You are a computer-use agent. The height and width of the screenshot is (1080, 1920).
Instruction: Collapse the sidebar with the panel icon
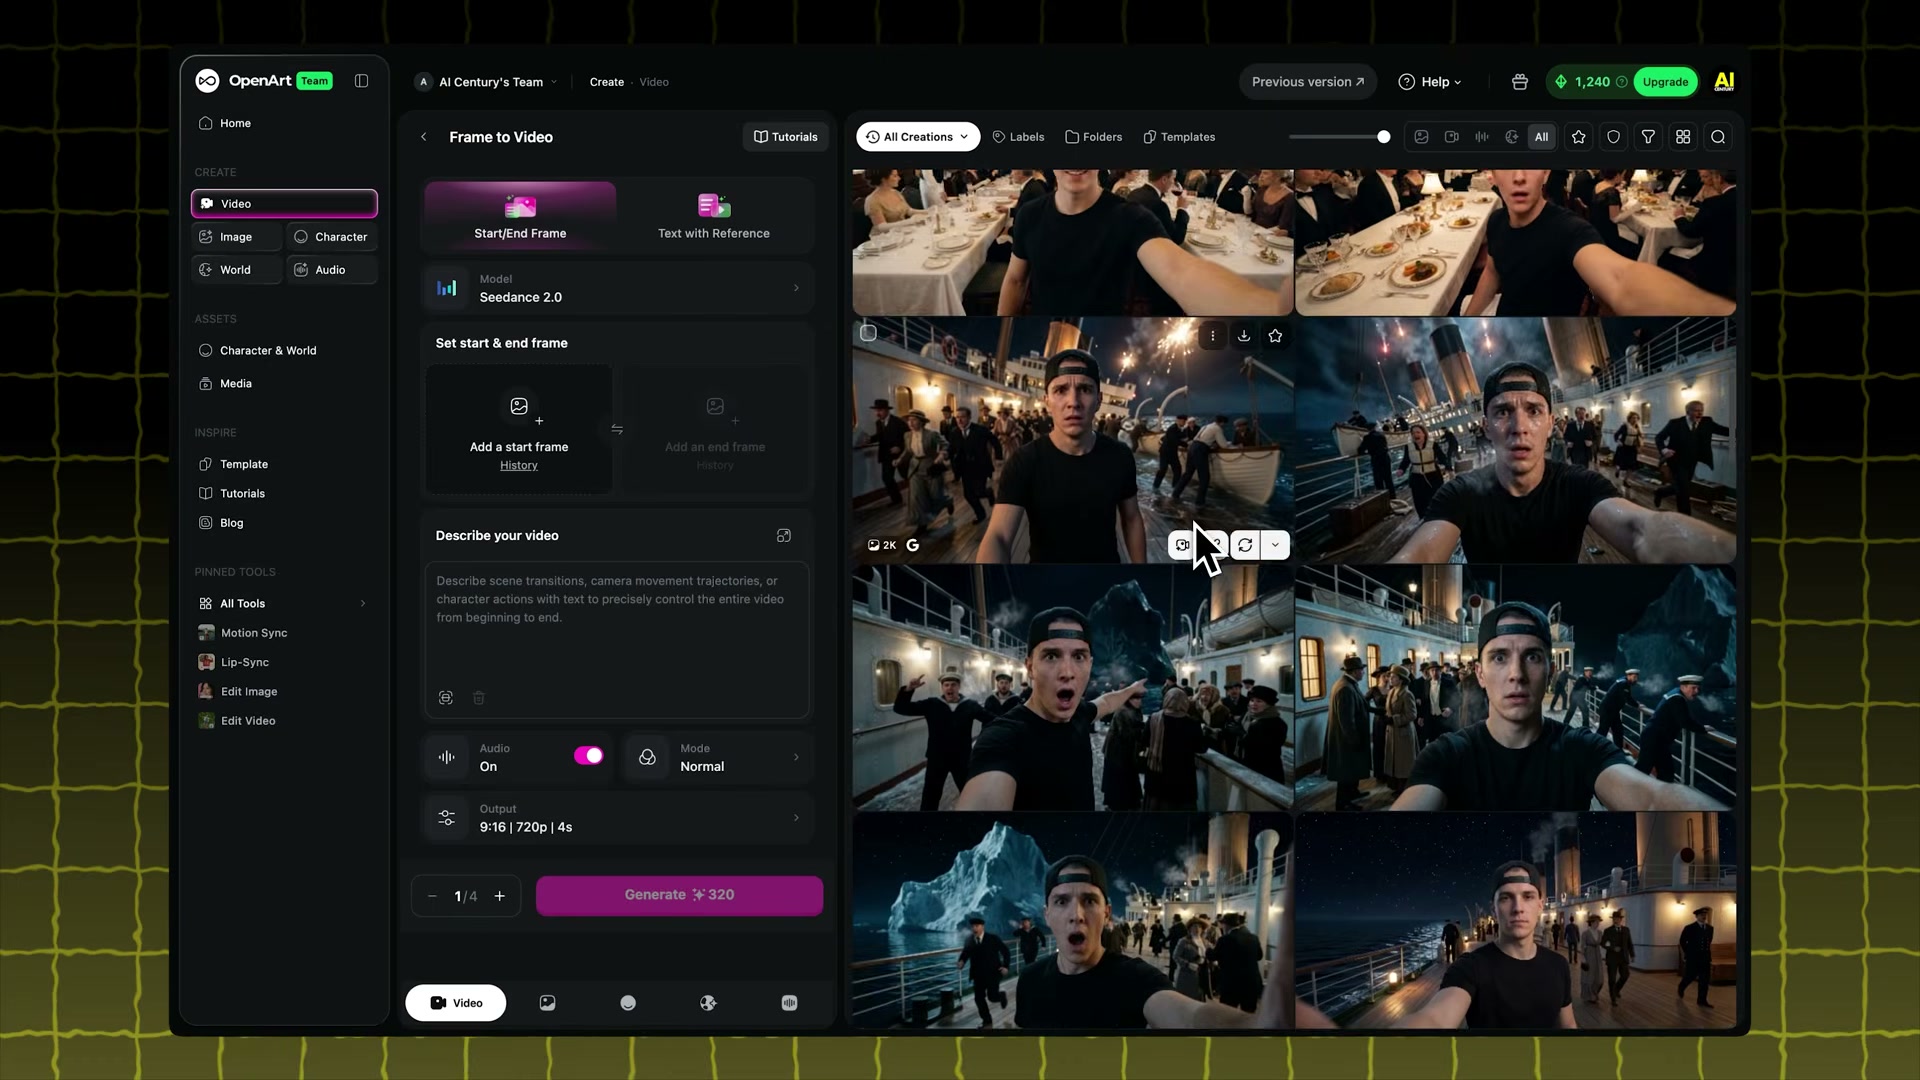[362, 81]
